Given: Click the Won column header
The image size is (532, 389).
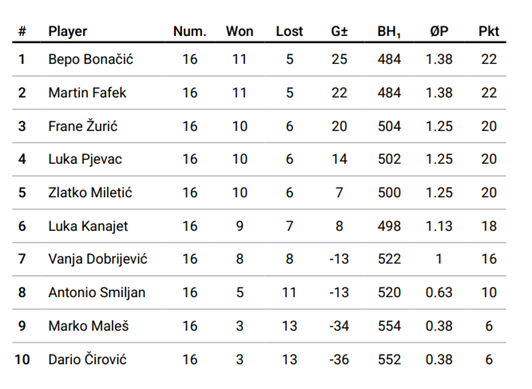Looking at the screenshot, I should point(240,31).
